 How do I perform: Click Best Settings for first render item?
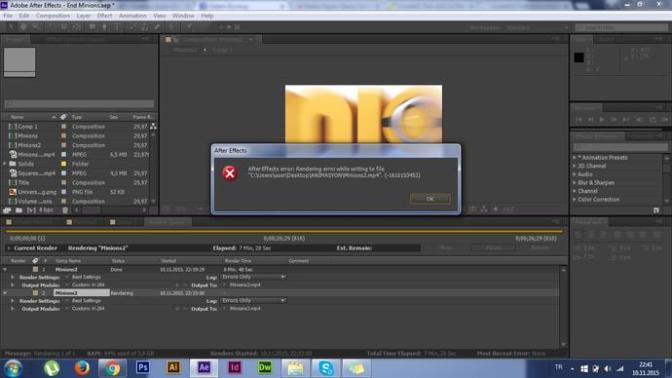[87, 277]
